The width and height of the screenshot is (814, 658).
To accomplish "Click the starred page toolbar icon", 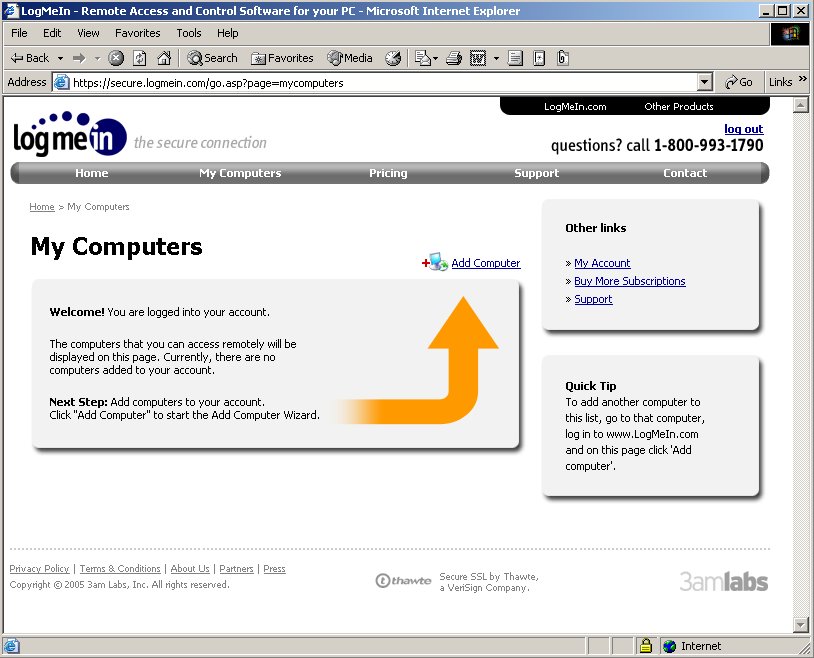I will [x=539, y=58].
